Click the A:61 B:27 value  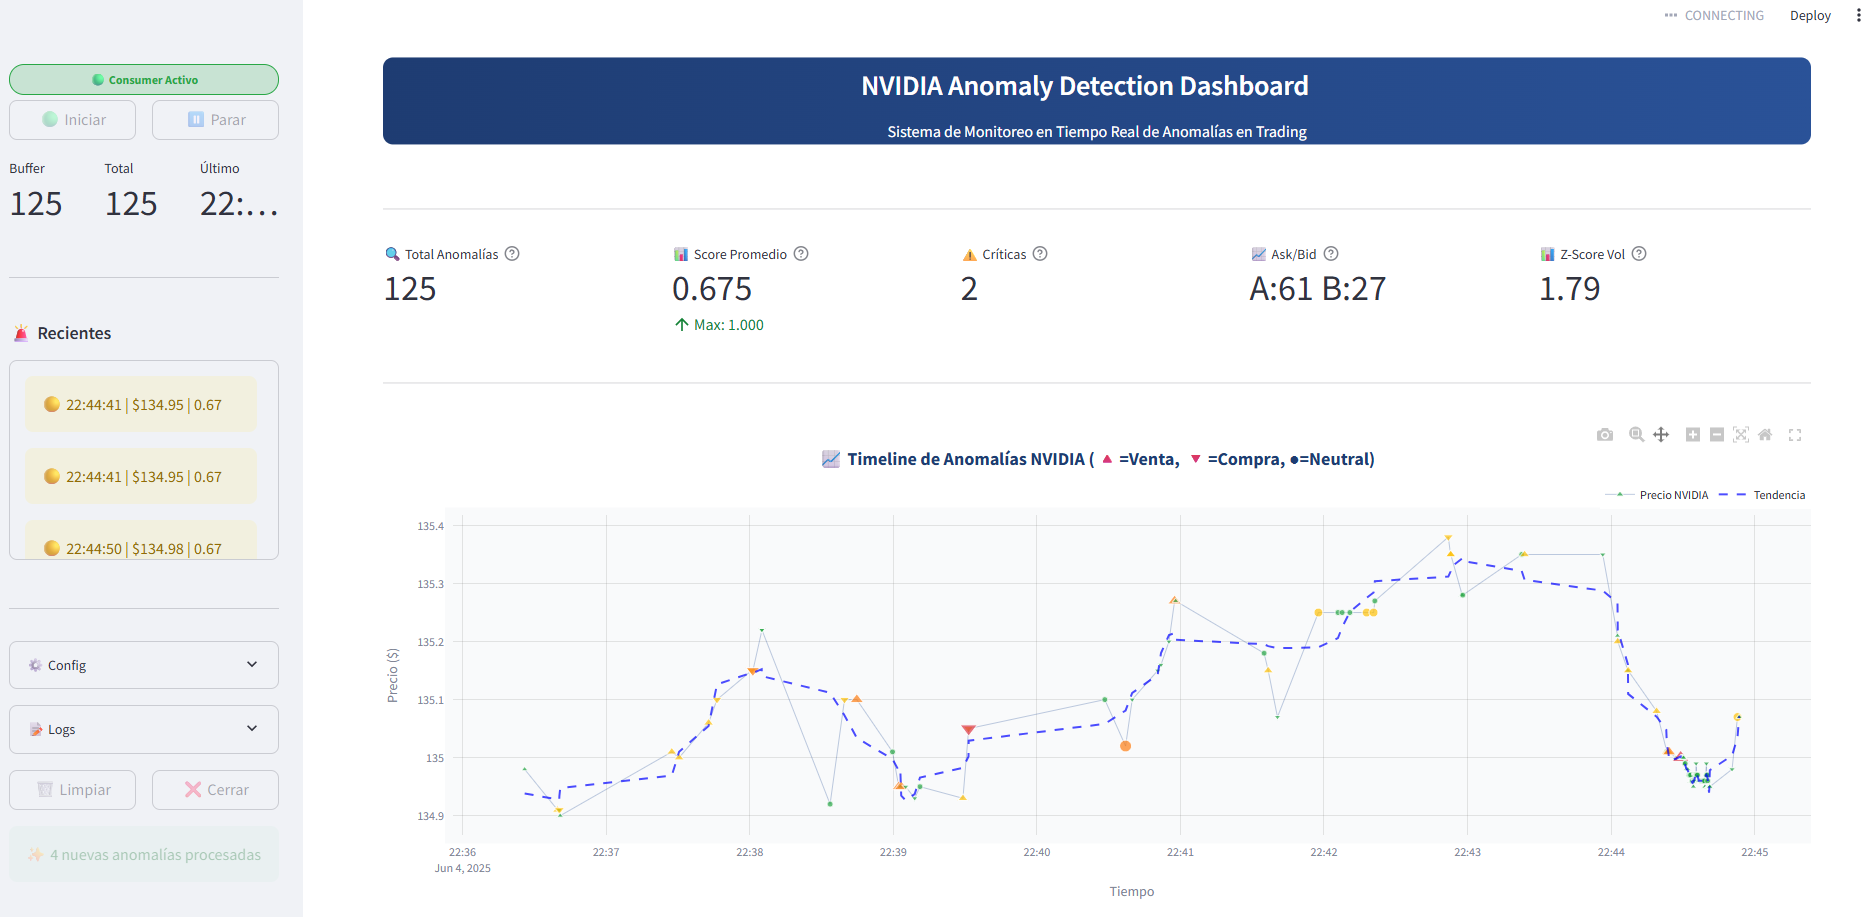coord(1317,289)
